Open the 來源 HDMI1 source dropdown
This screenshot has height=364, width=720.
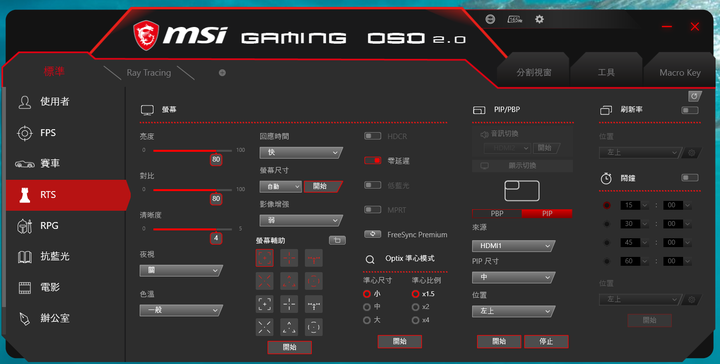tap(513, 246)
